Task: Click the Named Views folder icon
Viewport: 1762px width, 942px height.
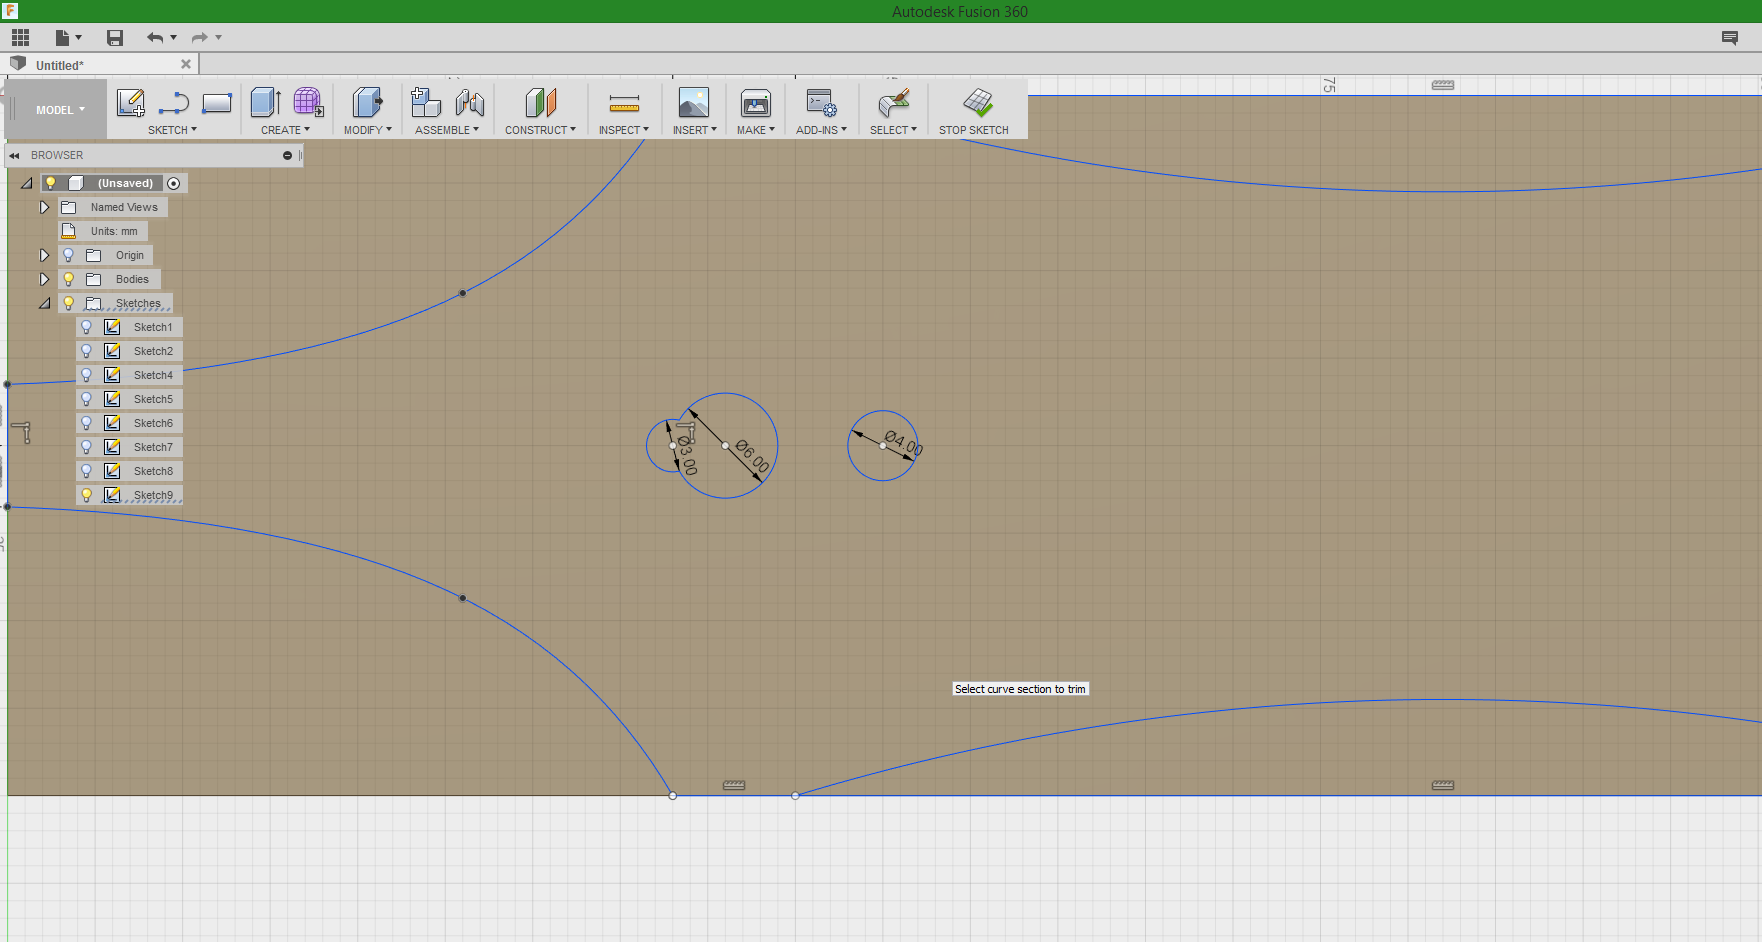Action: (69, 207)
